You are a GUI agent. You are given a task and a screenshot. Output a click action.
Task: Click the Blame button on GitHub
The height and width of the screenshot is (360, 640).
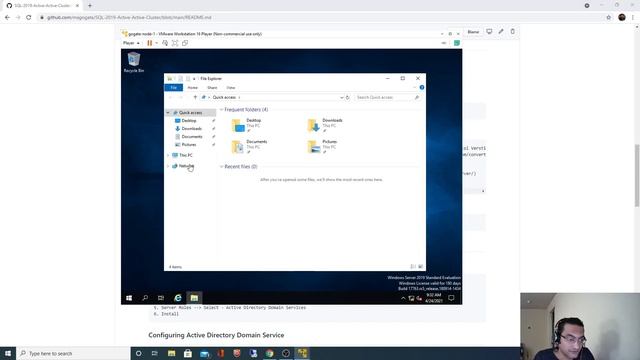(x=473, y=32)
